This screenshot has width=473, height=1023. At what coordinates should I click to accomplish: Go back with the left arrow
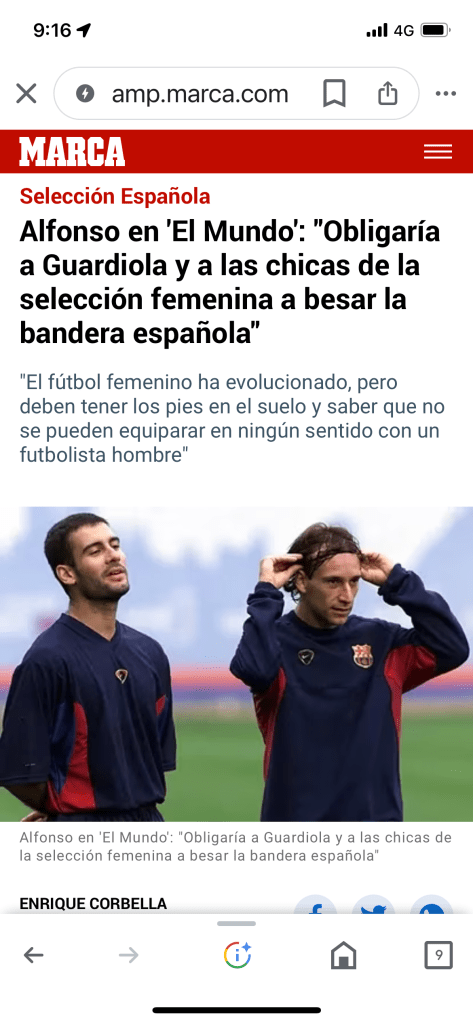coord(33,956)
